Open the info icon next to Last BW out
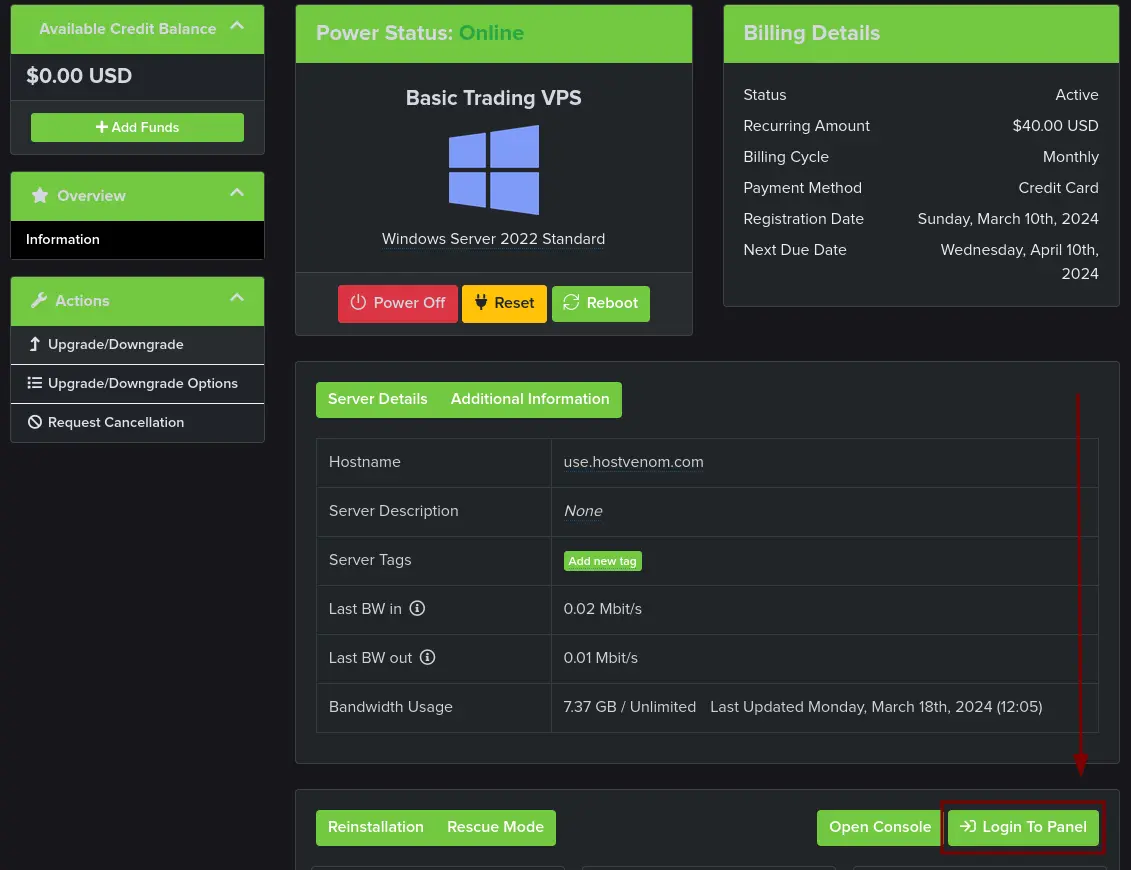This screenshot has height=870, width=1131. (427, 657)
